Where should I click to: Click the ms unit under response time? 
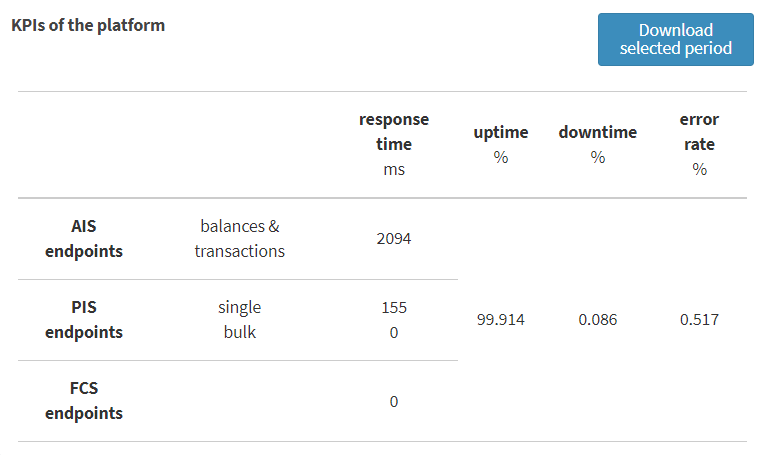pyautogui.click(x=394, y=170)
